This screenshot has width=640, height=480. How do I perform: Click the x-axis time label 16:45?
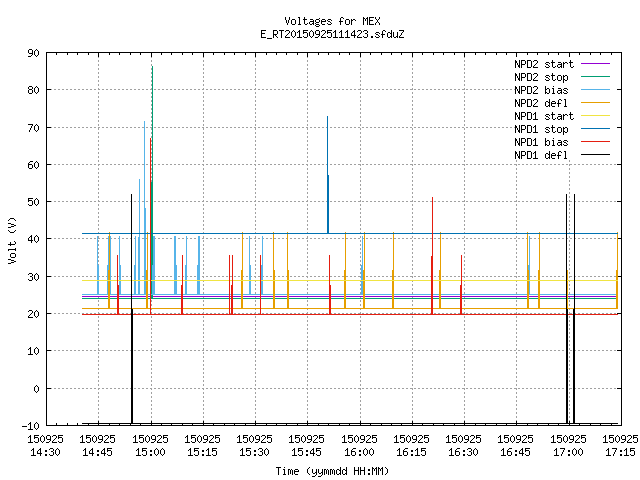515,452
